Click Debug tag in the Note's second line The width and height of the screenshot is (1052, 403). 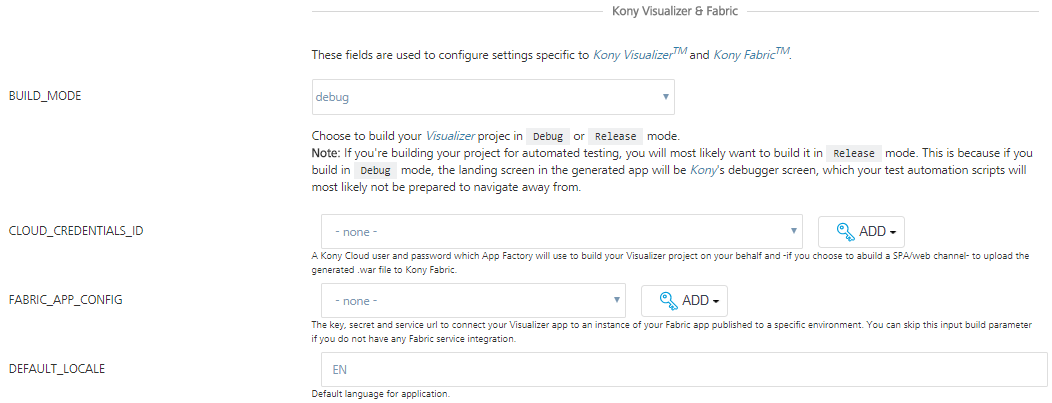[376, 170]
